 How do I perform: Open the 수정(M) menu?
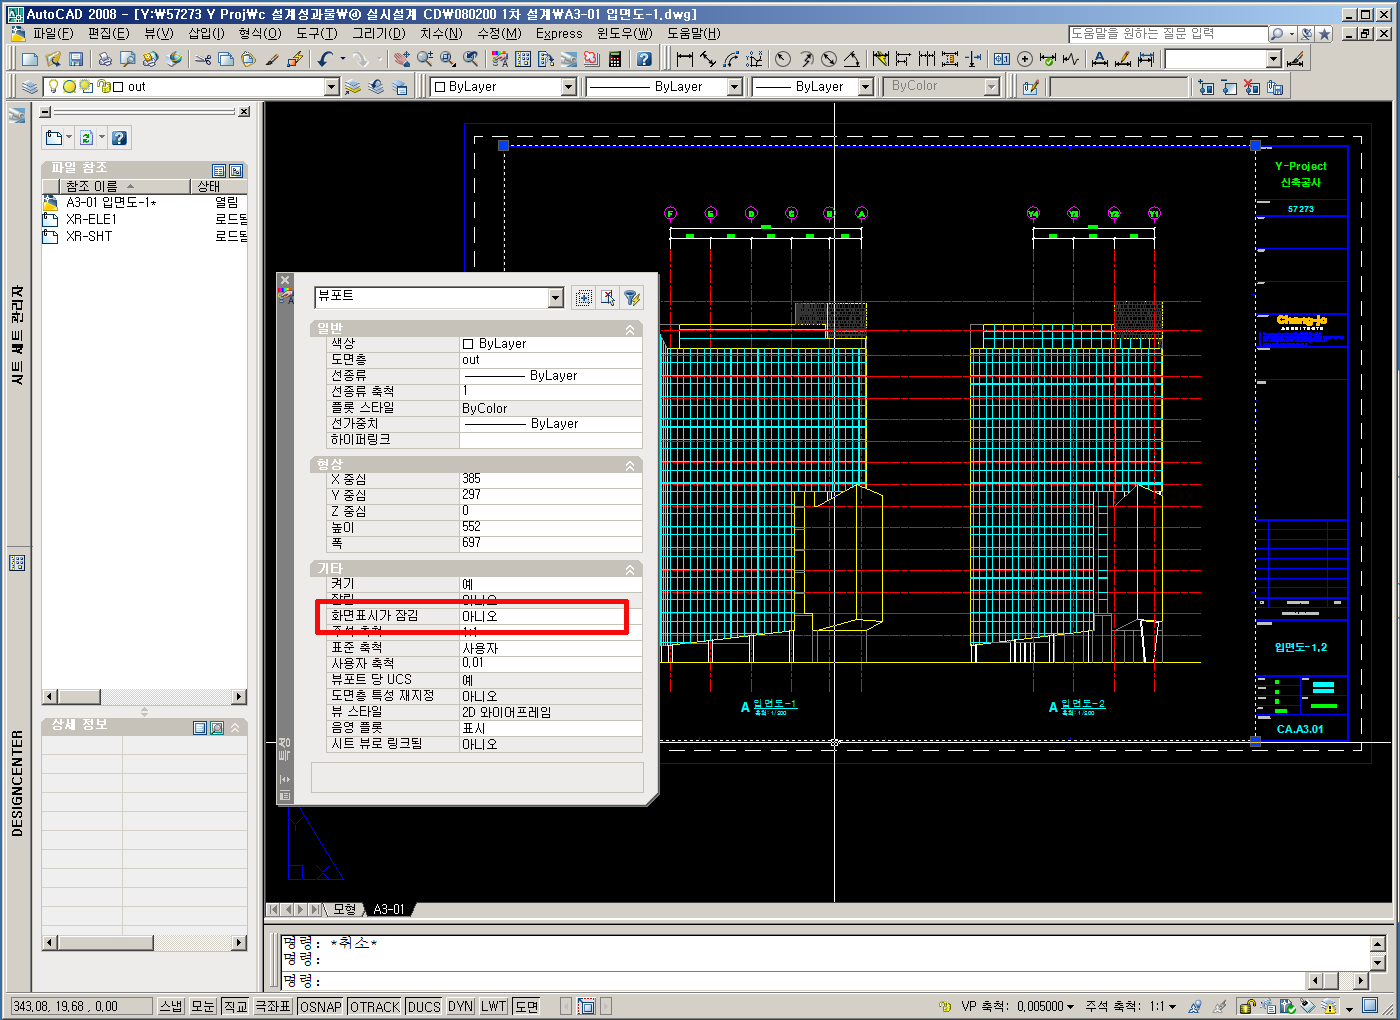[x=498, y=33]
